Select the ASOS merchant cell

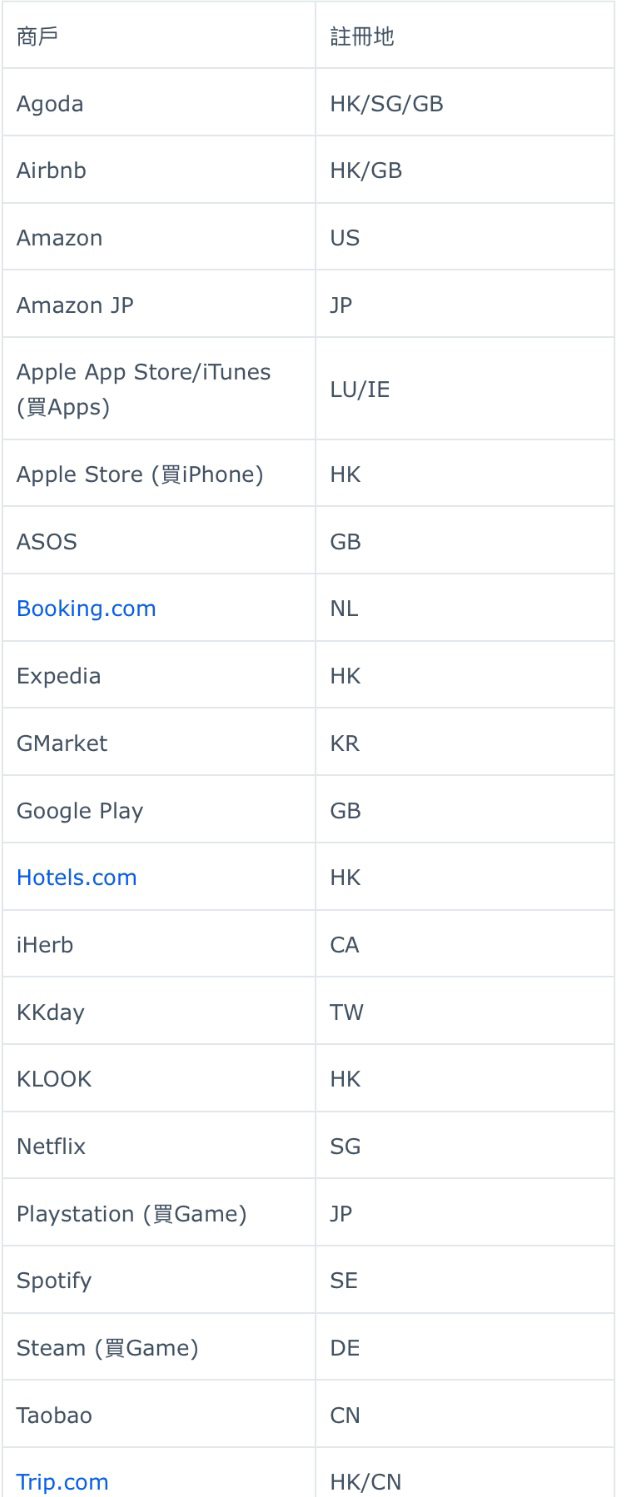(158, 541)
